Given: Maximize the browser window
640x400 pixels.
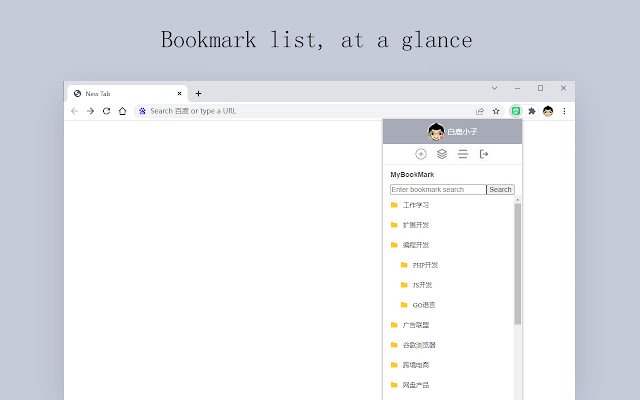Looking at the screenshot, I should tap(540, 88).
